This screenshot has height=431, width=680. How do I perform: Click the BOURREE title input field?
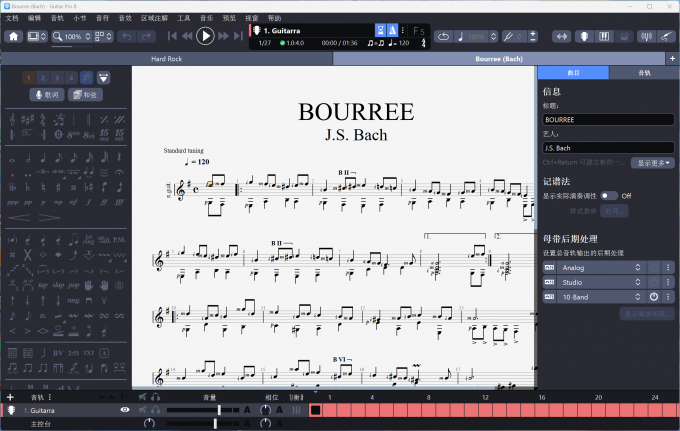pyautogui.click(x=608, y=119)
